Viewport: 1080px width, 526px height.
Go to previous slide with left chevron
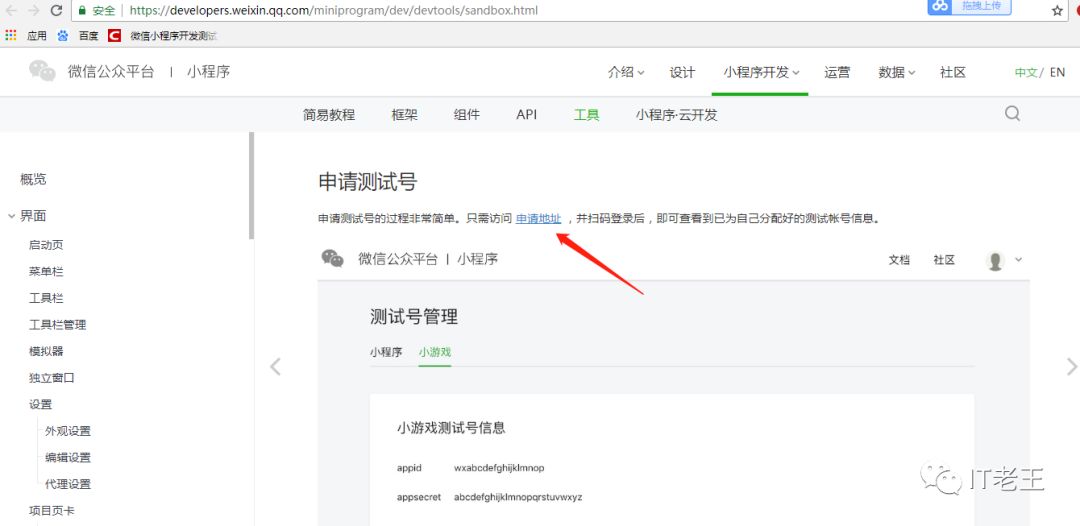[276, 366]
